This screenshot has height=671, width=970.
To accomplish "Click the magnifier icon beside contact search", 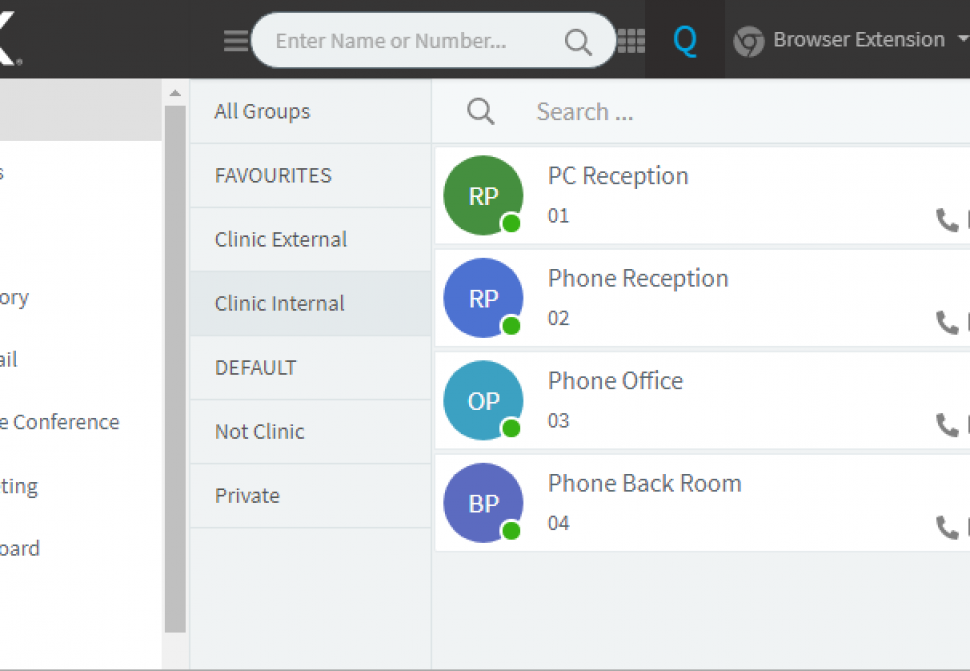I will [480, 111].
